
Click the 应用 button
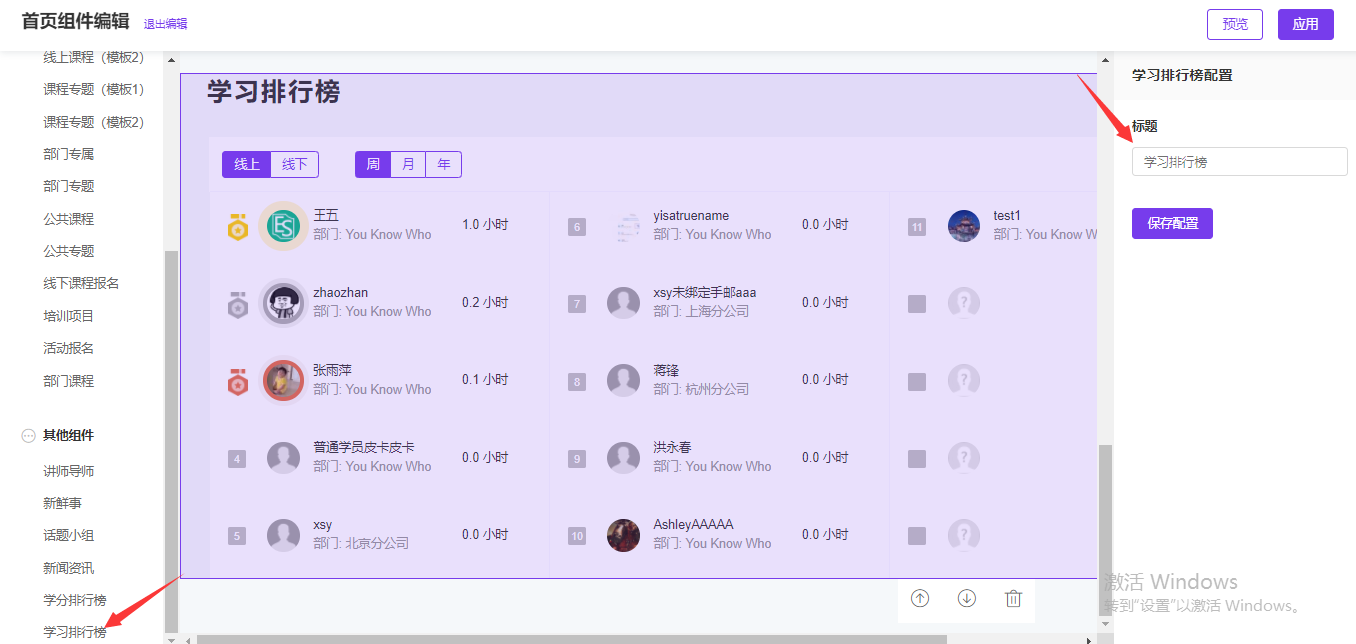point(1305,24)
